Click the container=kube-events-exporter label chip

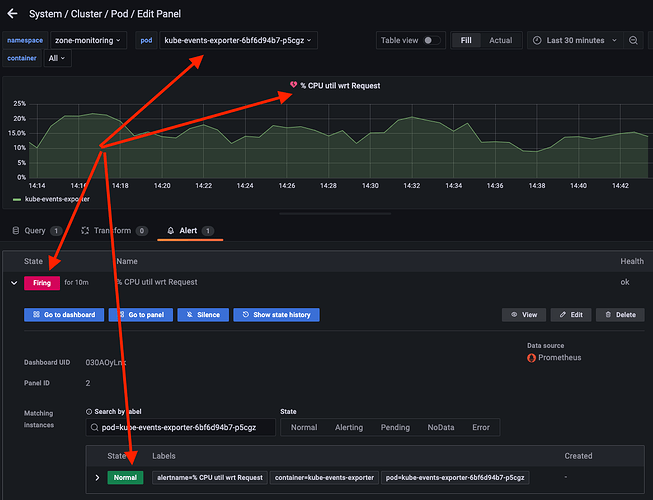click(x=324, y=478)
